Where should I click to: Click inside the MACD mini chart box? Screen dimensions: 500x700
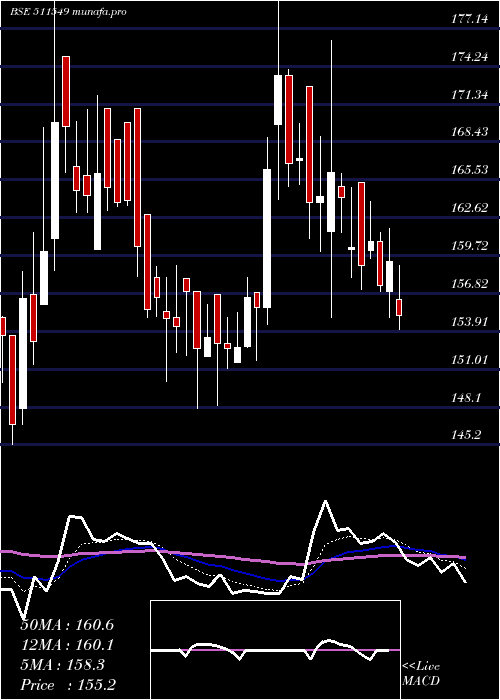coord(275,650)
